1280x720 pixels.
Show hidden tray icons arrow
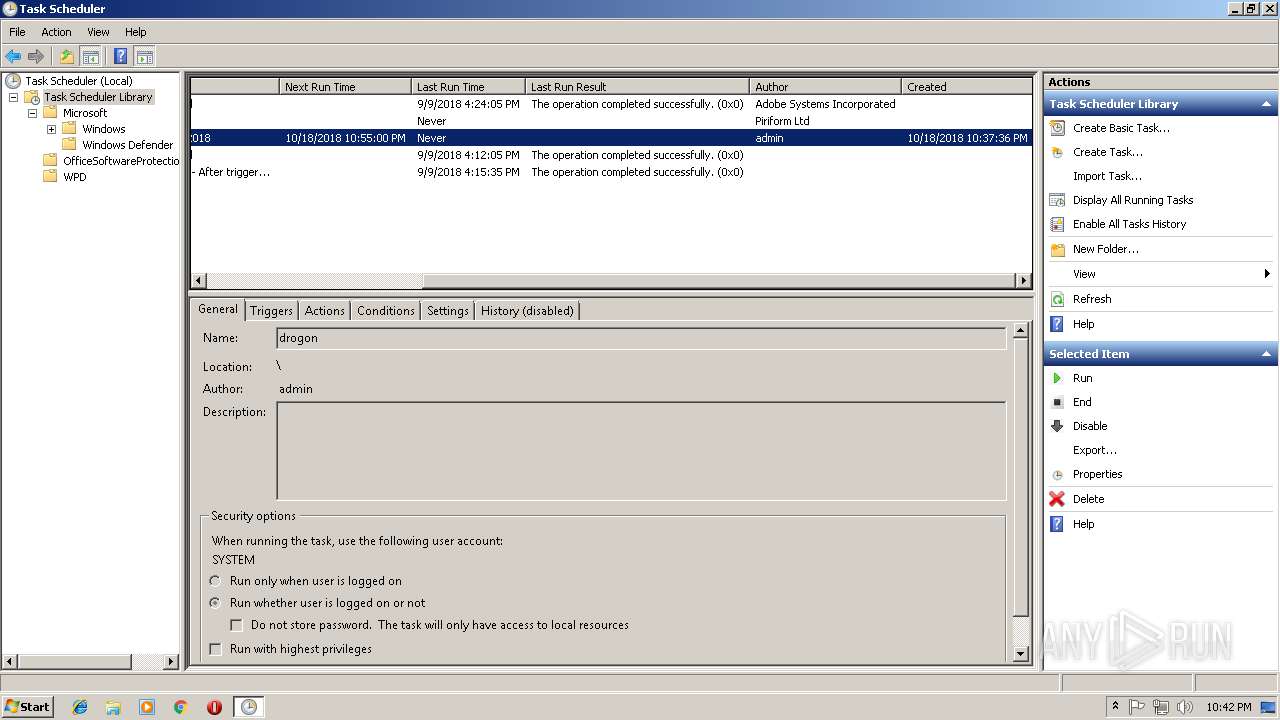(1115, 707)
